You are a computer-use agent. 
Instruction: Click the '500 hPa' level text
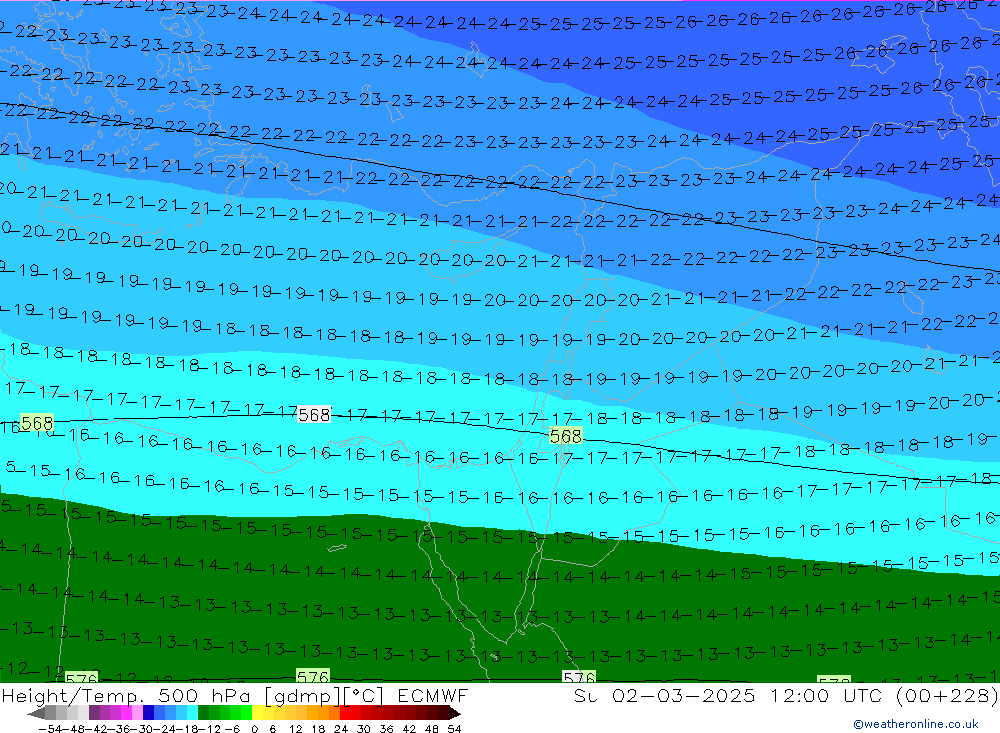[206, 695]
